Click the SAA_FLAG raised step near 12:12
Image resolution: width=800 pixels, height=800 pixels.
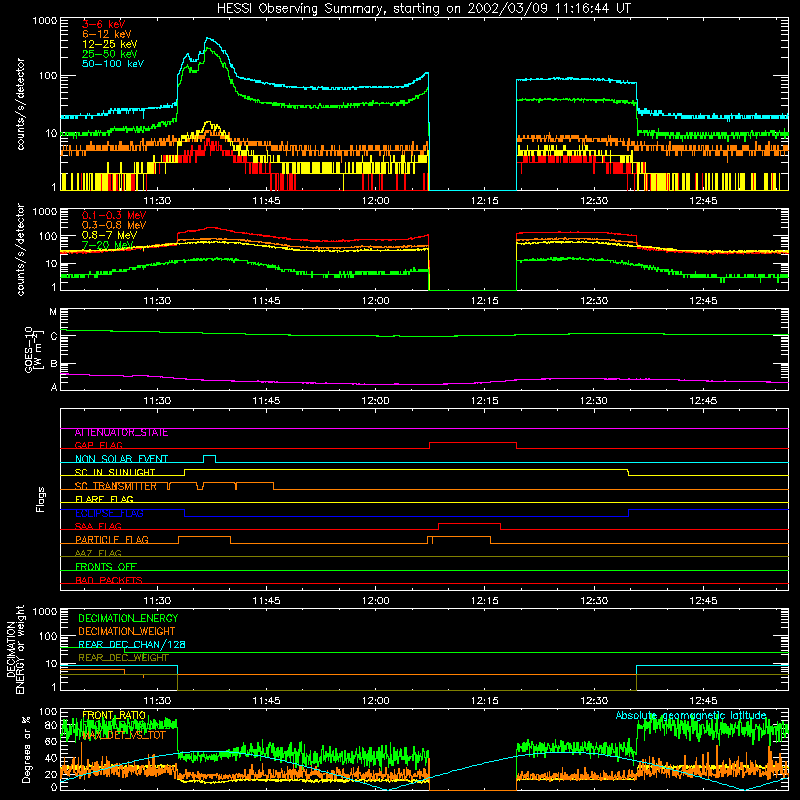pos(469,524)
